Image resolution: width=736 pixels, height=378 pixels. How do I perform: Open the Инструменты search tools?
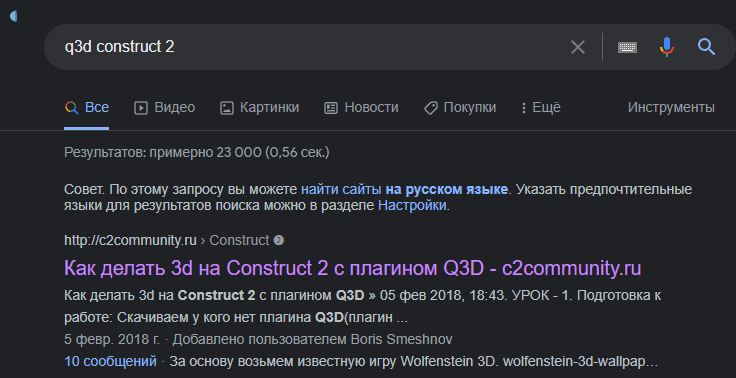[671, 108]
